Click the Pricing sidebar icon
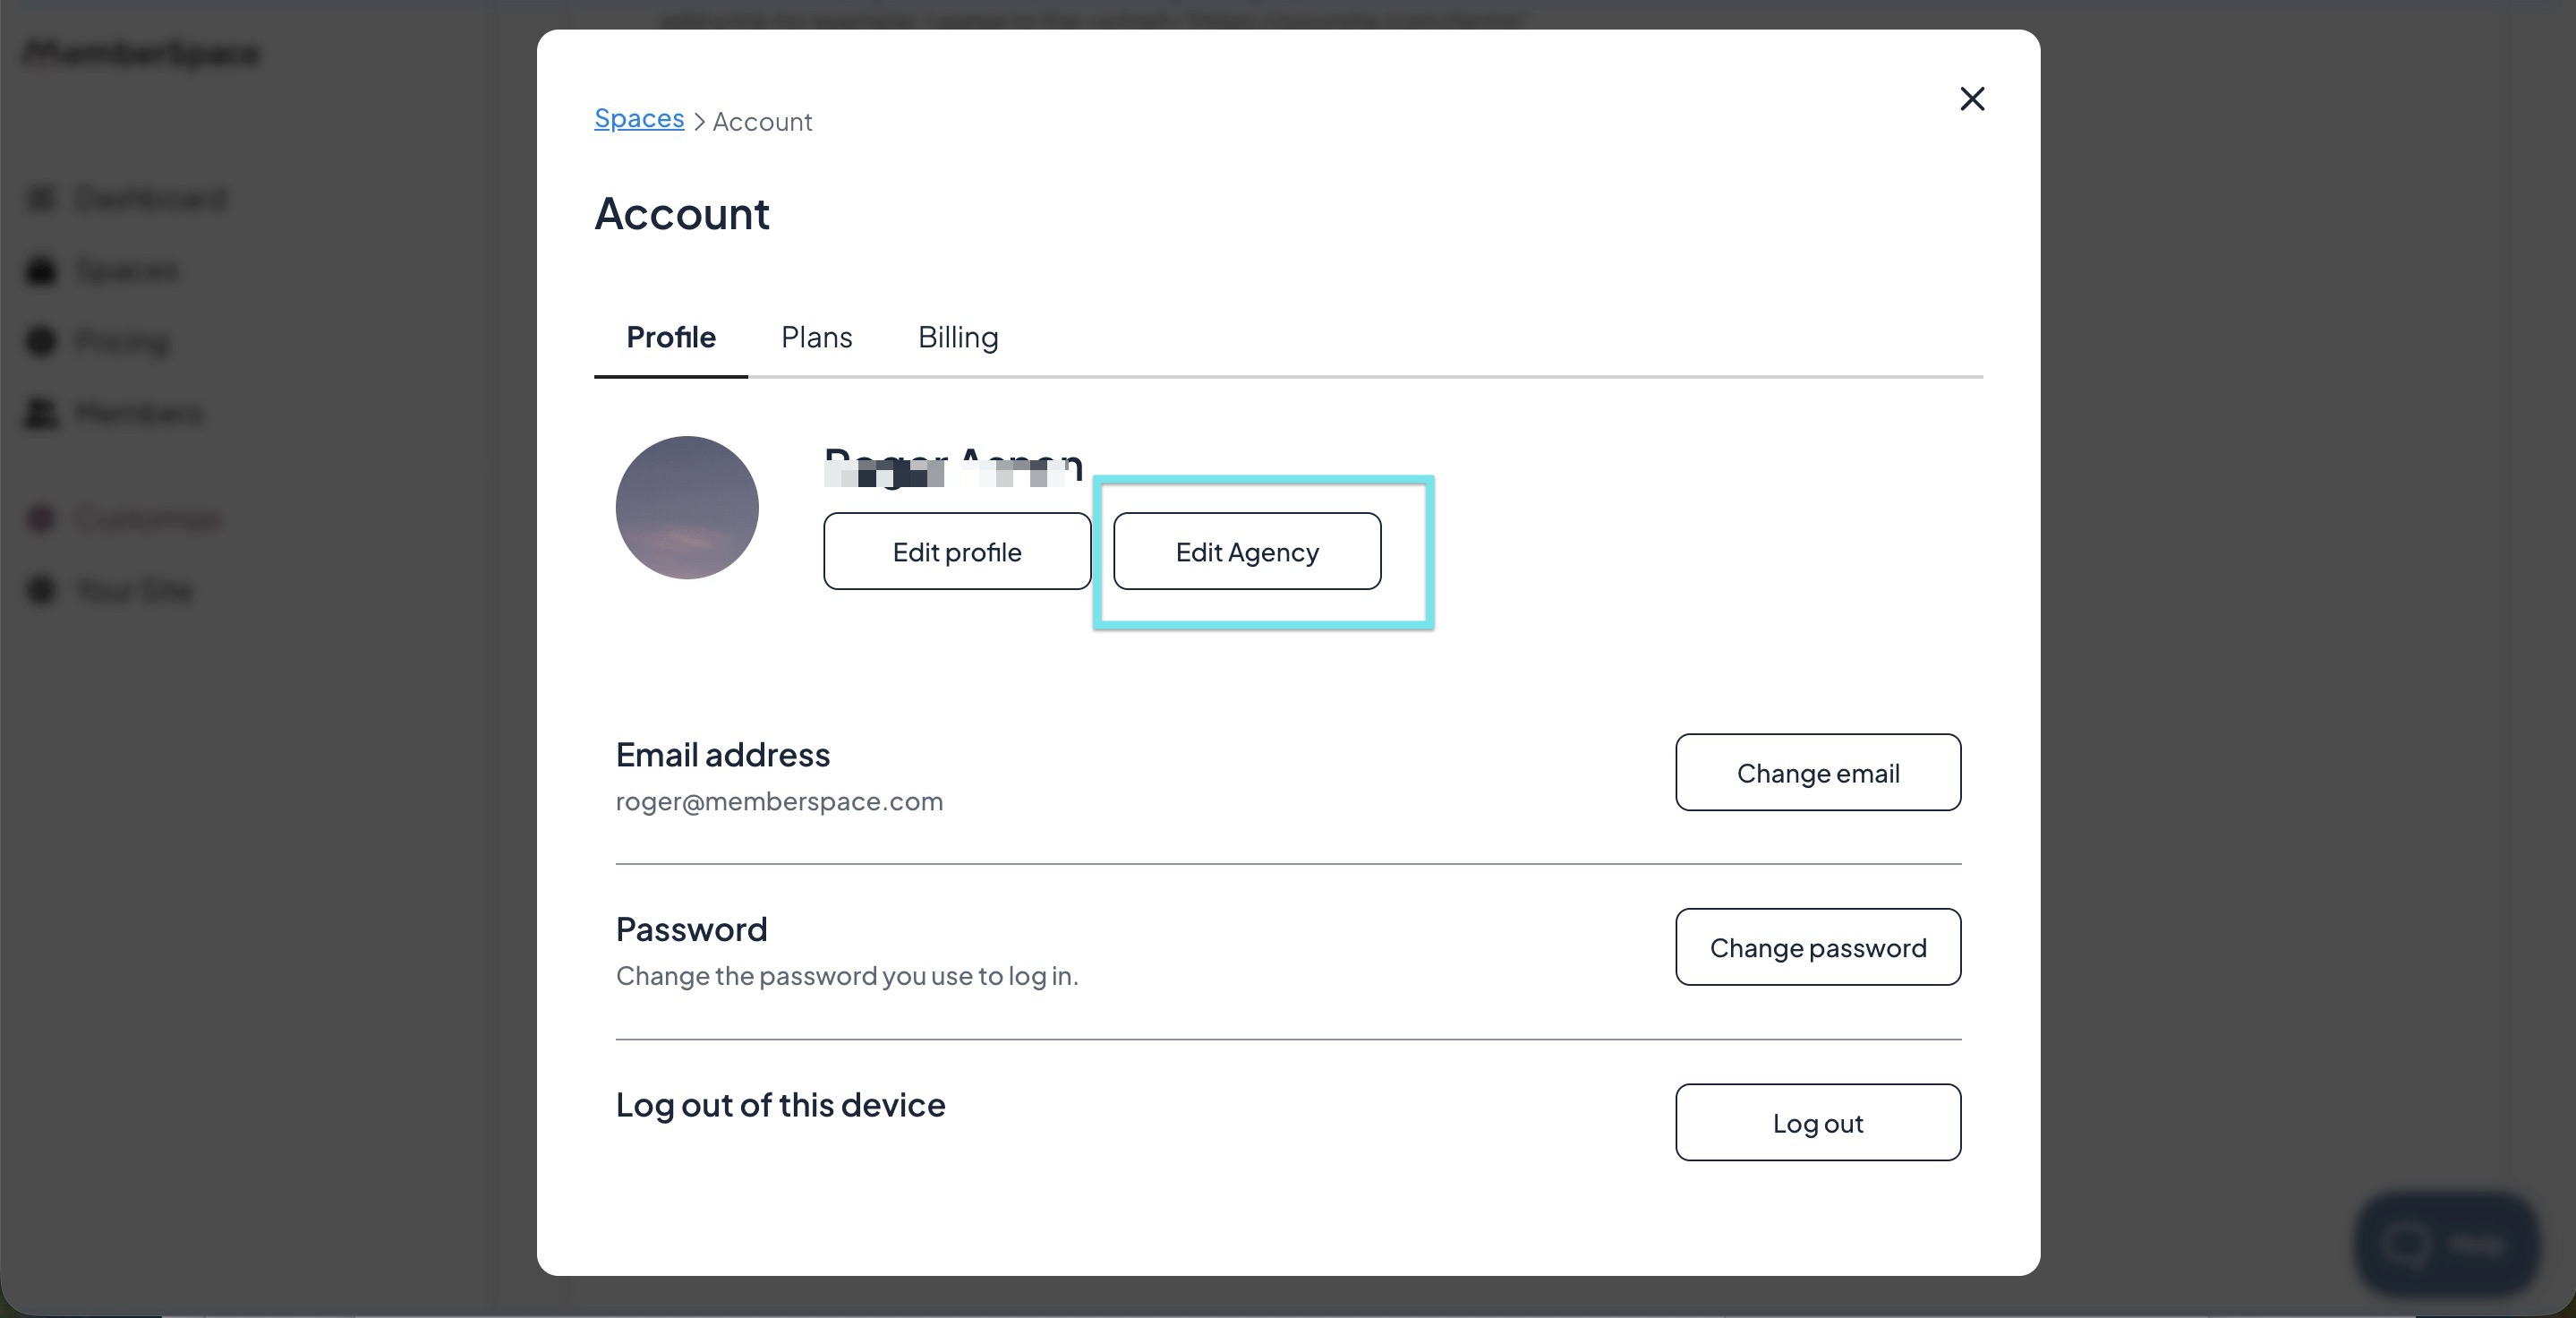 coord(41,342)
